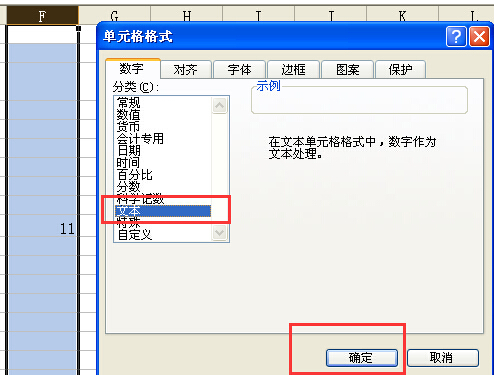Select 日期 in the category list

point(129,151)
